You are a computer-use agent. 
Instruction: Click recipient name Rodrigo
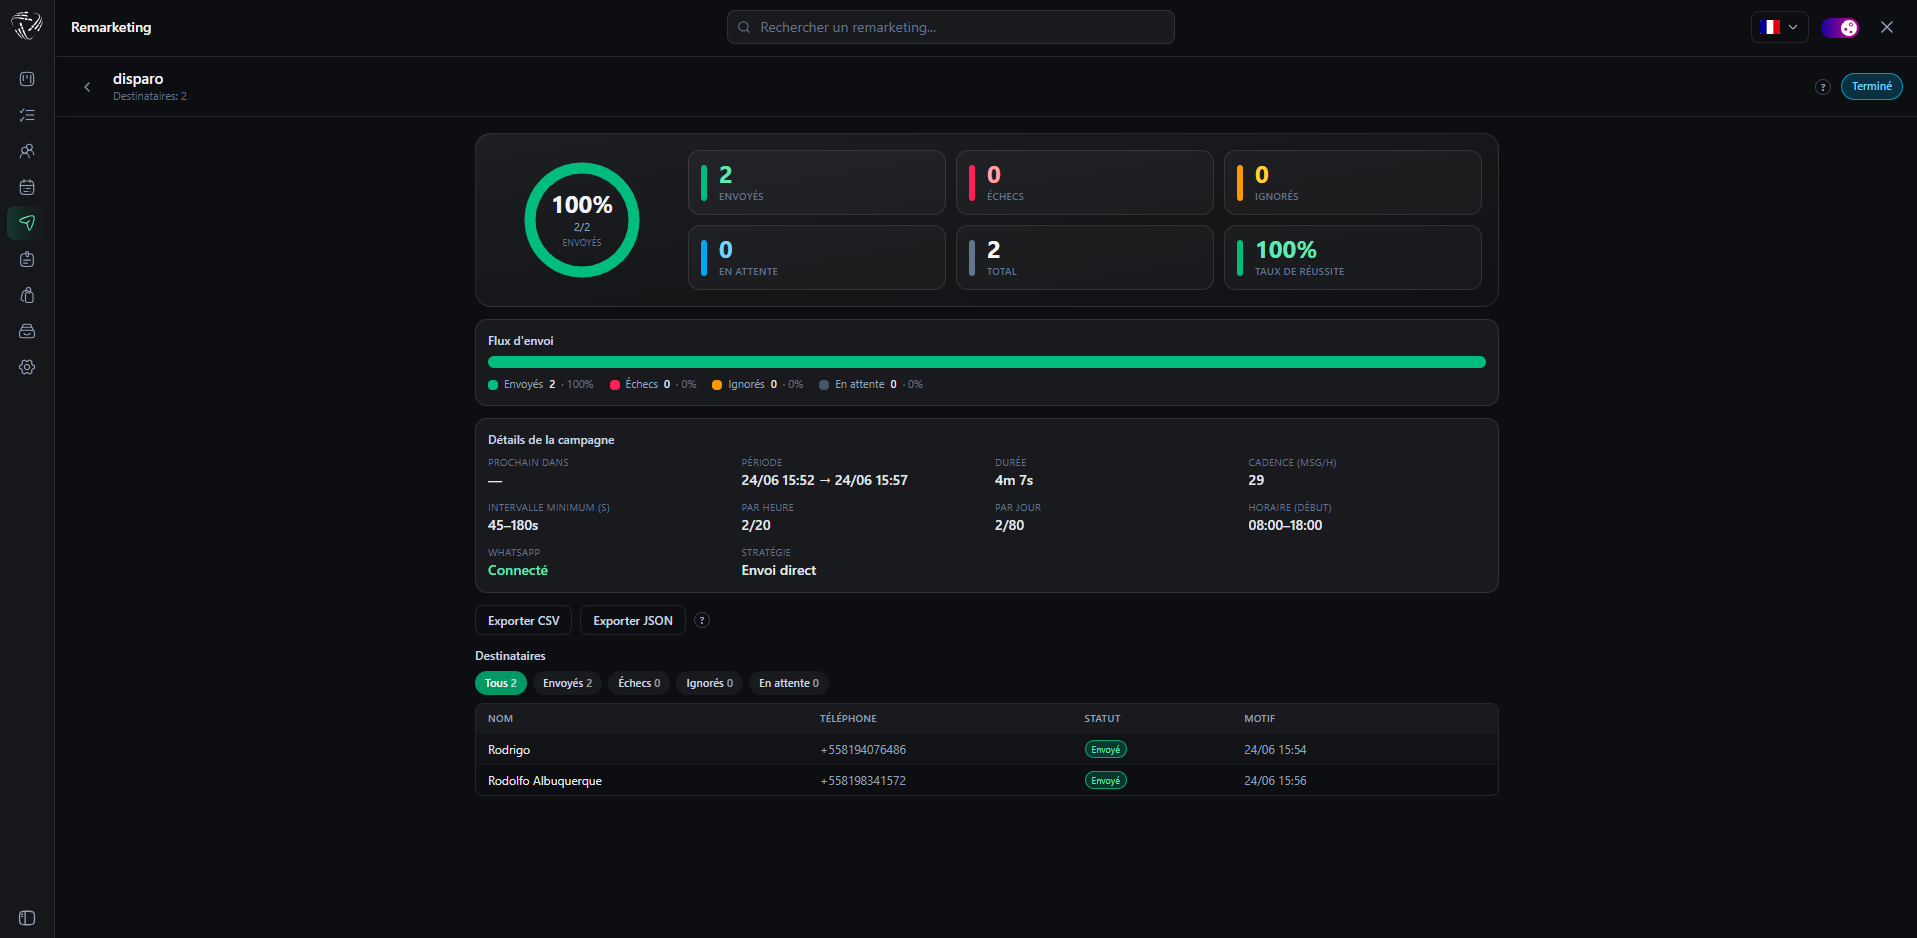tap(509, 750)
